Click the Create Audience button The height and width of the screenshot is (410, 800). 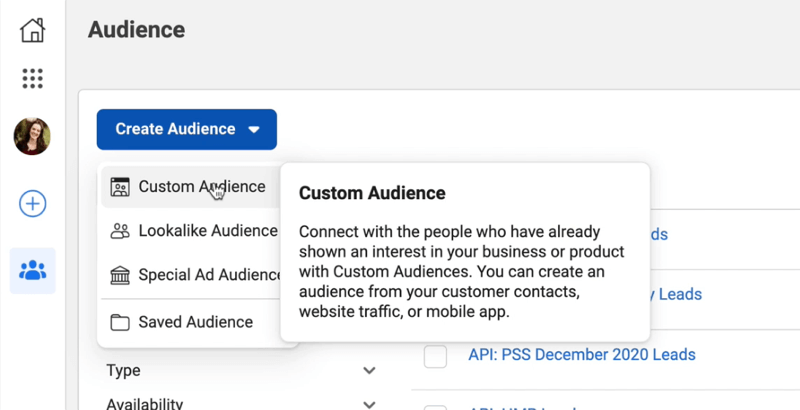[x=187, y=129]
